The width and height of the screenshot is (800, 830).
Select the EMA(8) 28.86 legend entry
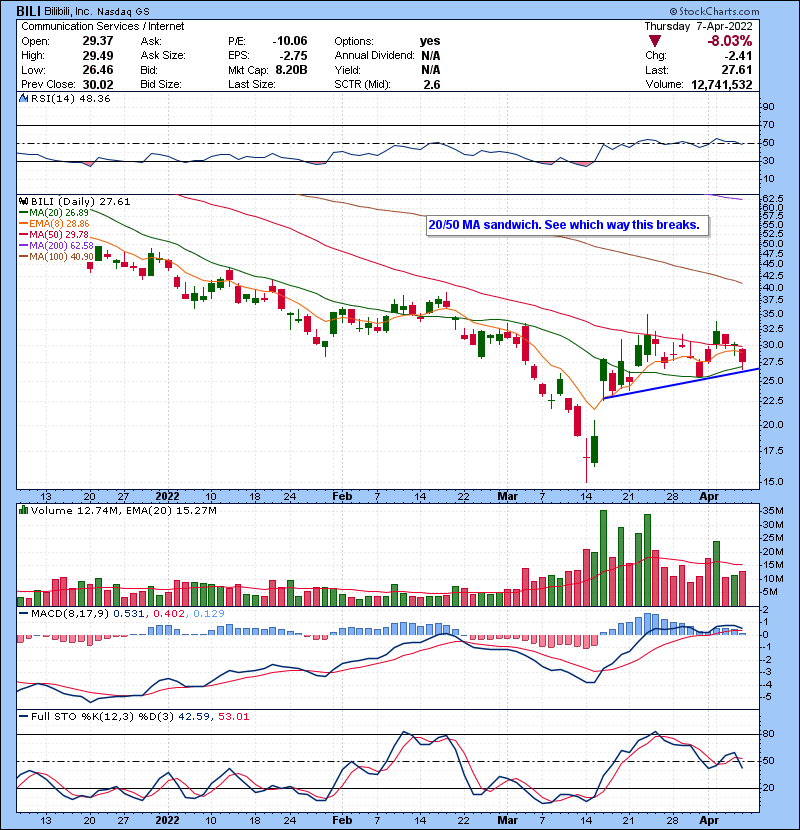(x=54, y=223)
